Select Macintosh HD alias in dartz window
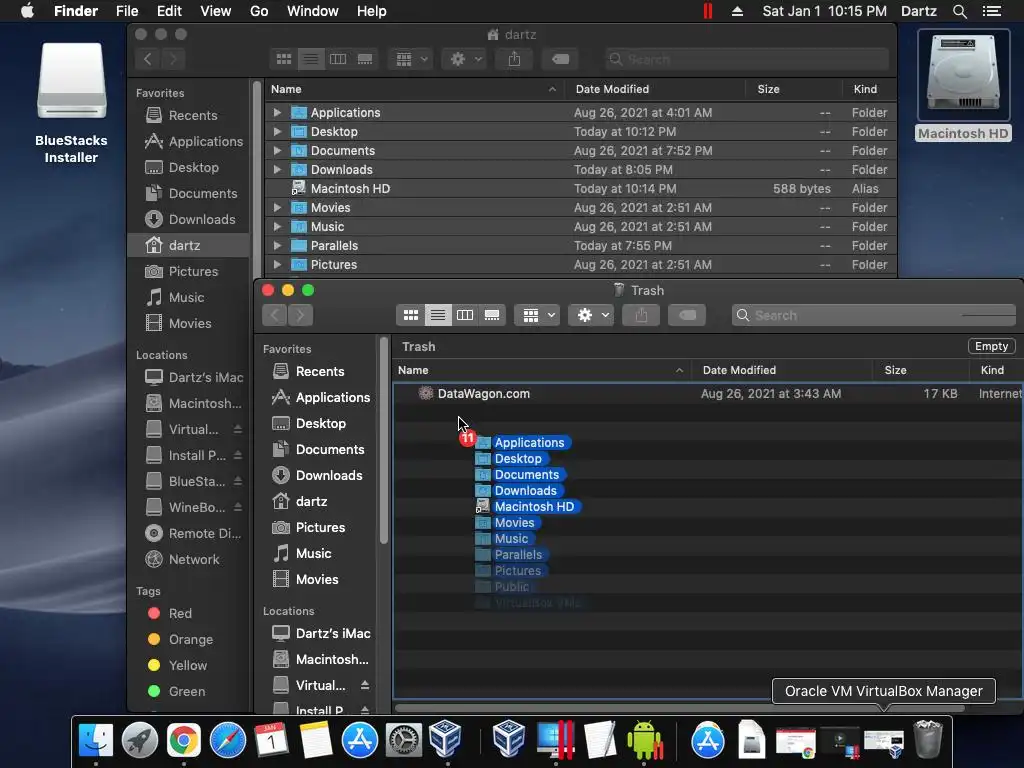Image resolution: width=1024 pixels, height=768 pixels. (x=581, y=189)
